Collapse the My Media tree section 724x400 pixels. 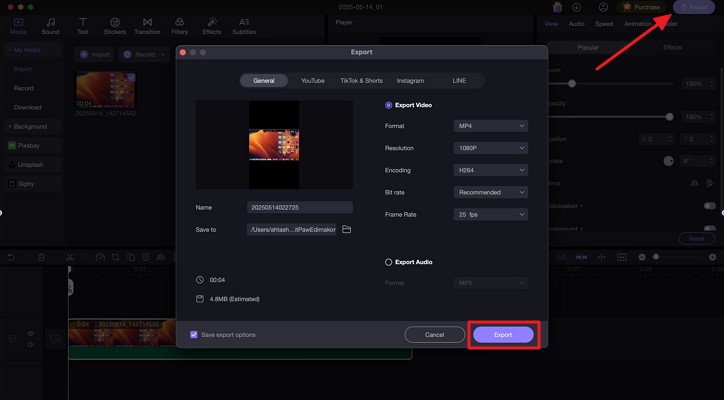(10, 50)
